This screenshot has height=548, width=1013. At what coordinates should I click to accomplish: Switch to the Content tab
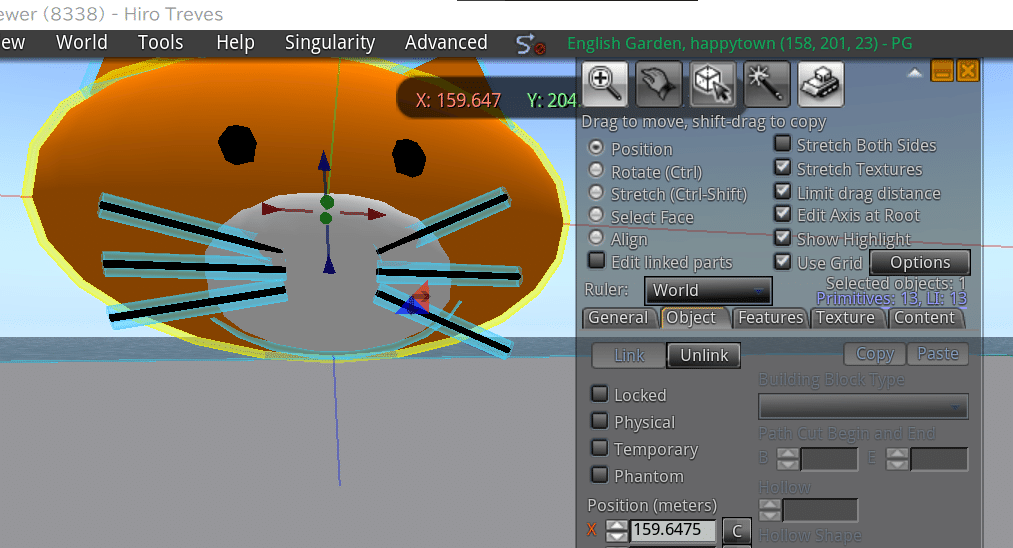click(924, 318)
